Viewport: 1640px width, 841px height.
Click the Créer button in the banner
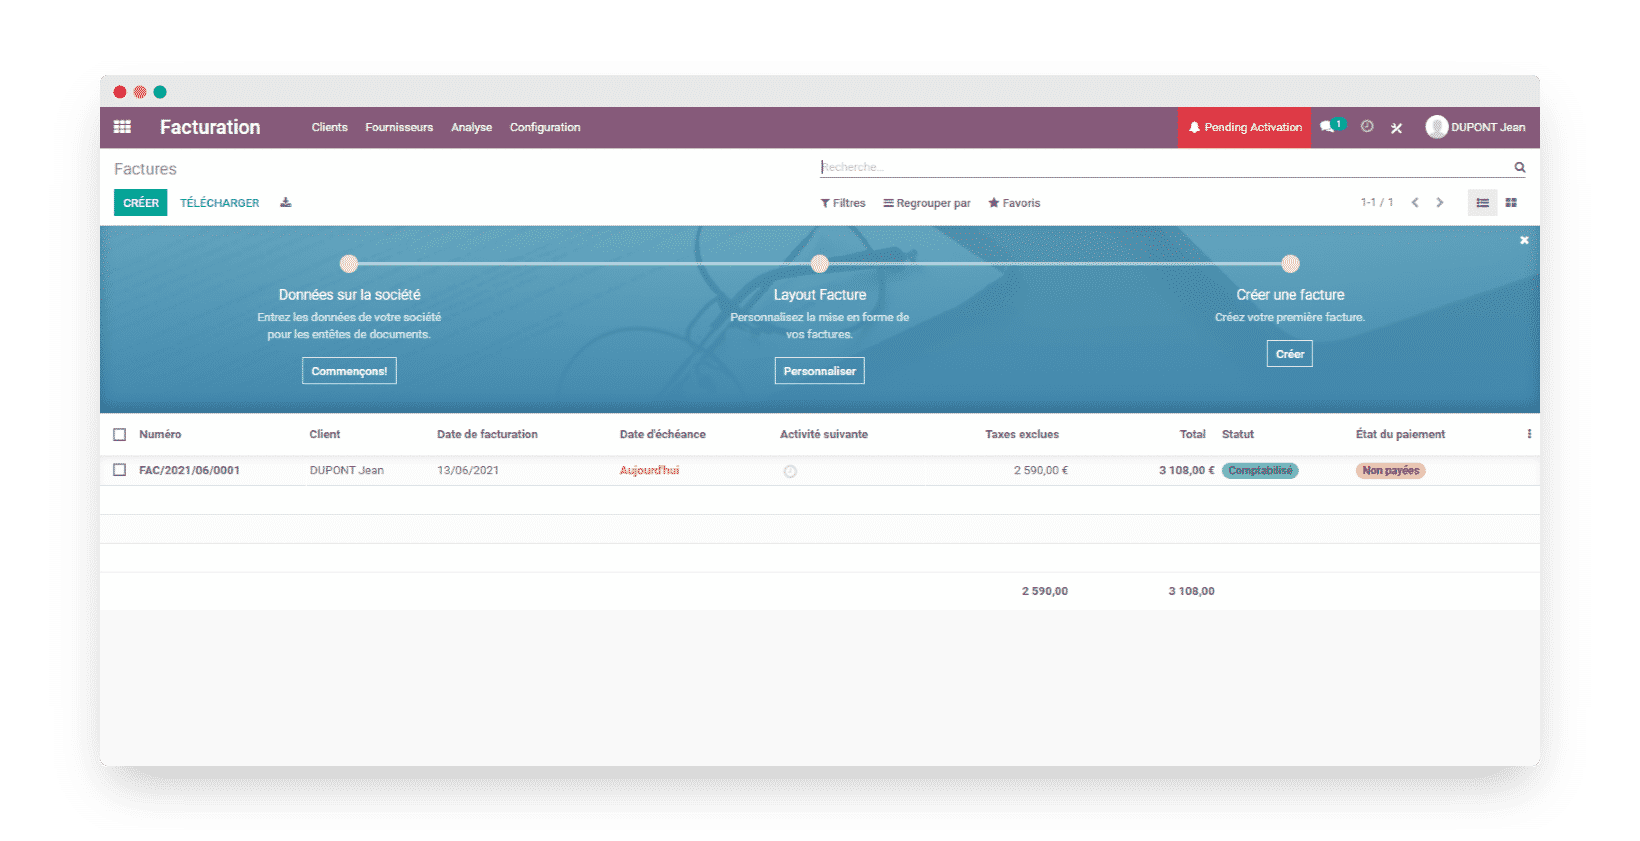tap(1290, 354)
